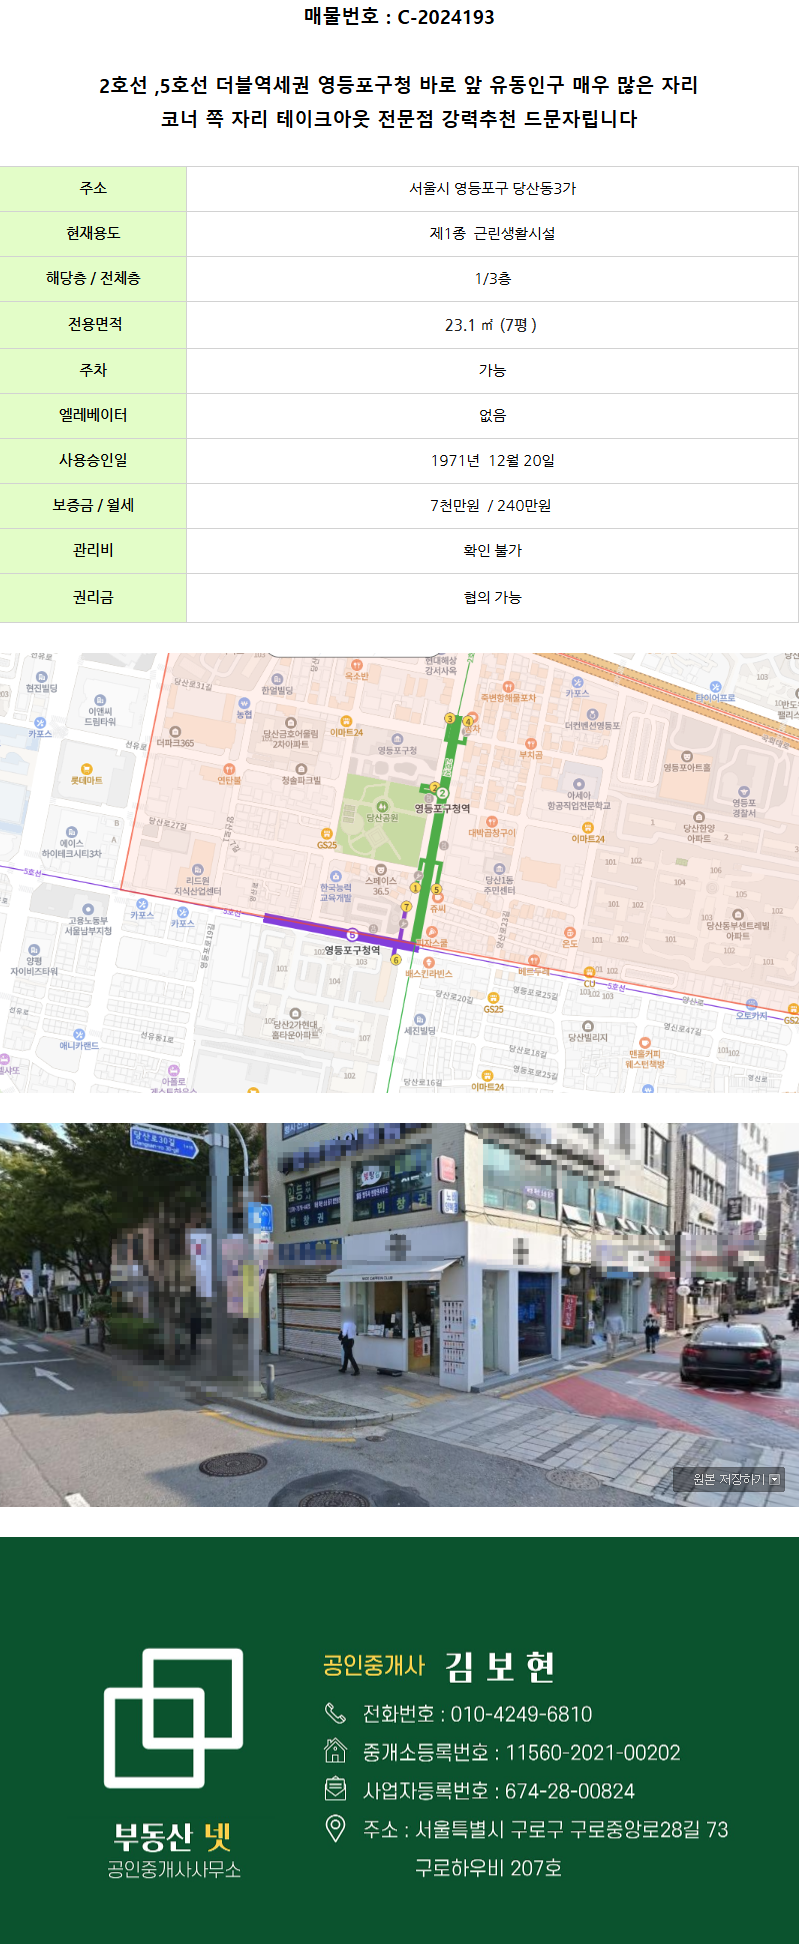Click the 연탄불 restaurant pin on the map
Viewport: 799px width, 1944px height.
point(229,769)
